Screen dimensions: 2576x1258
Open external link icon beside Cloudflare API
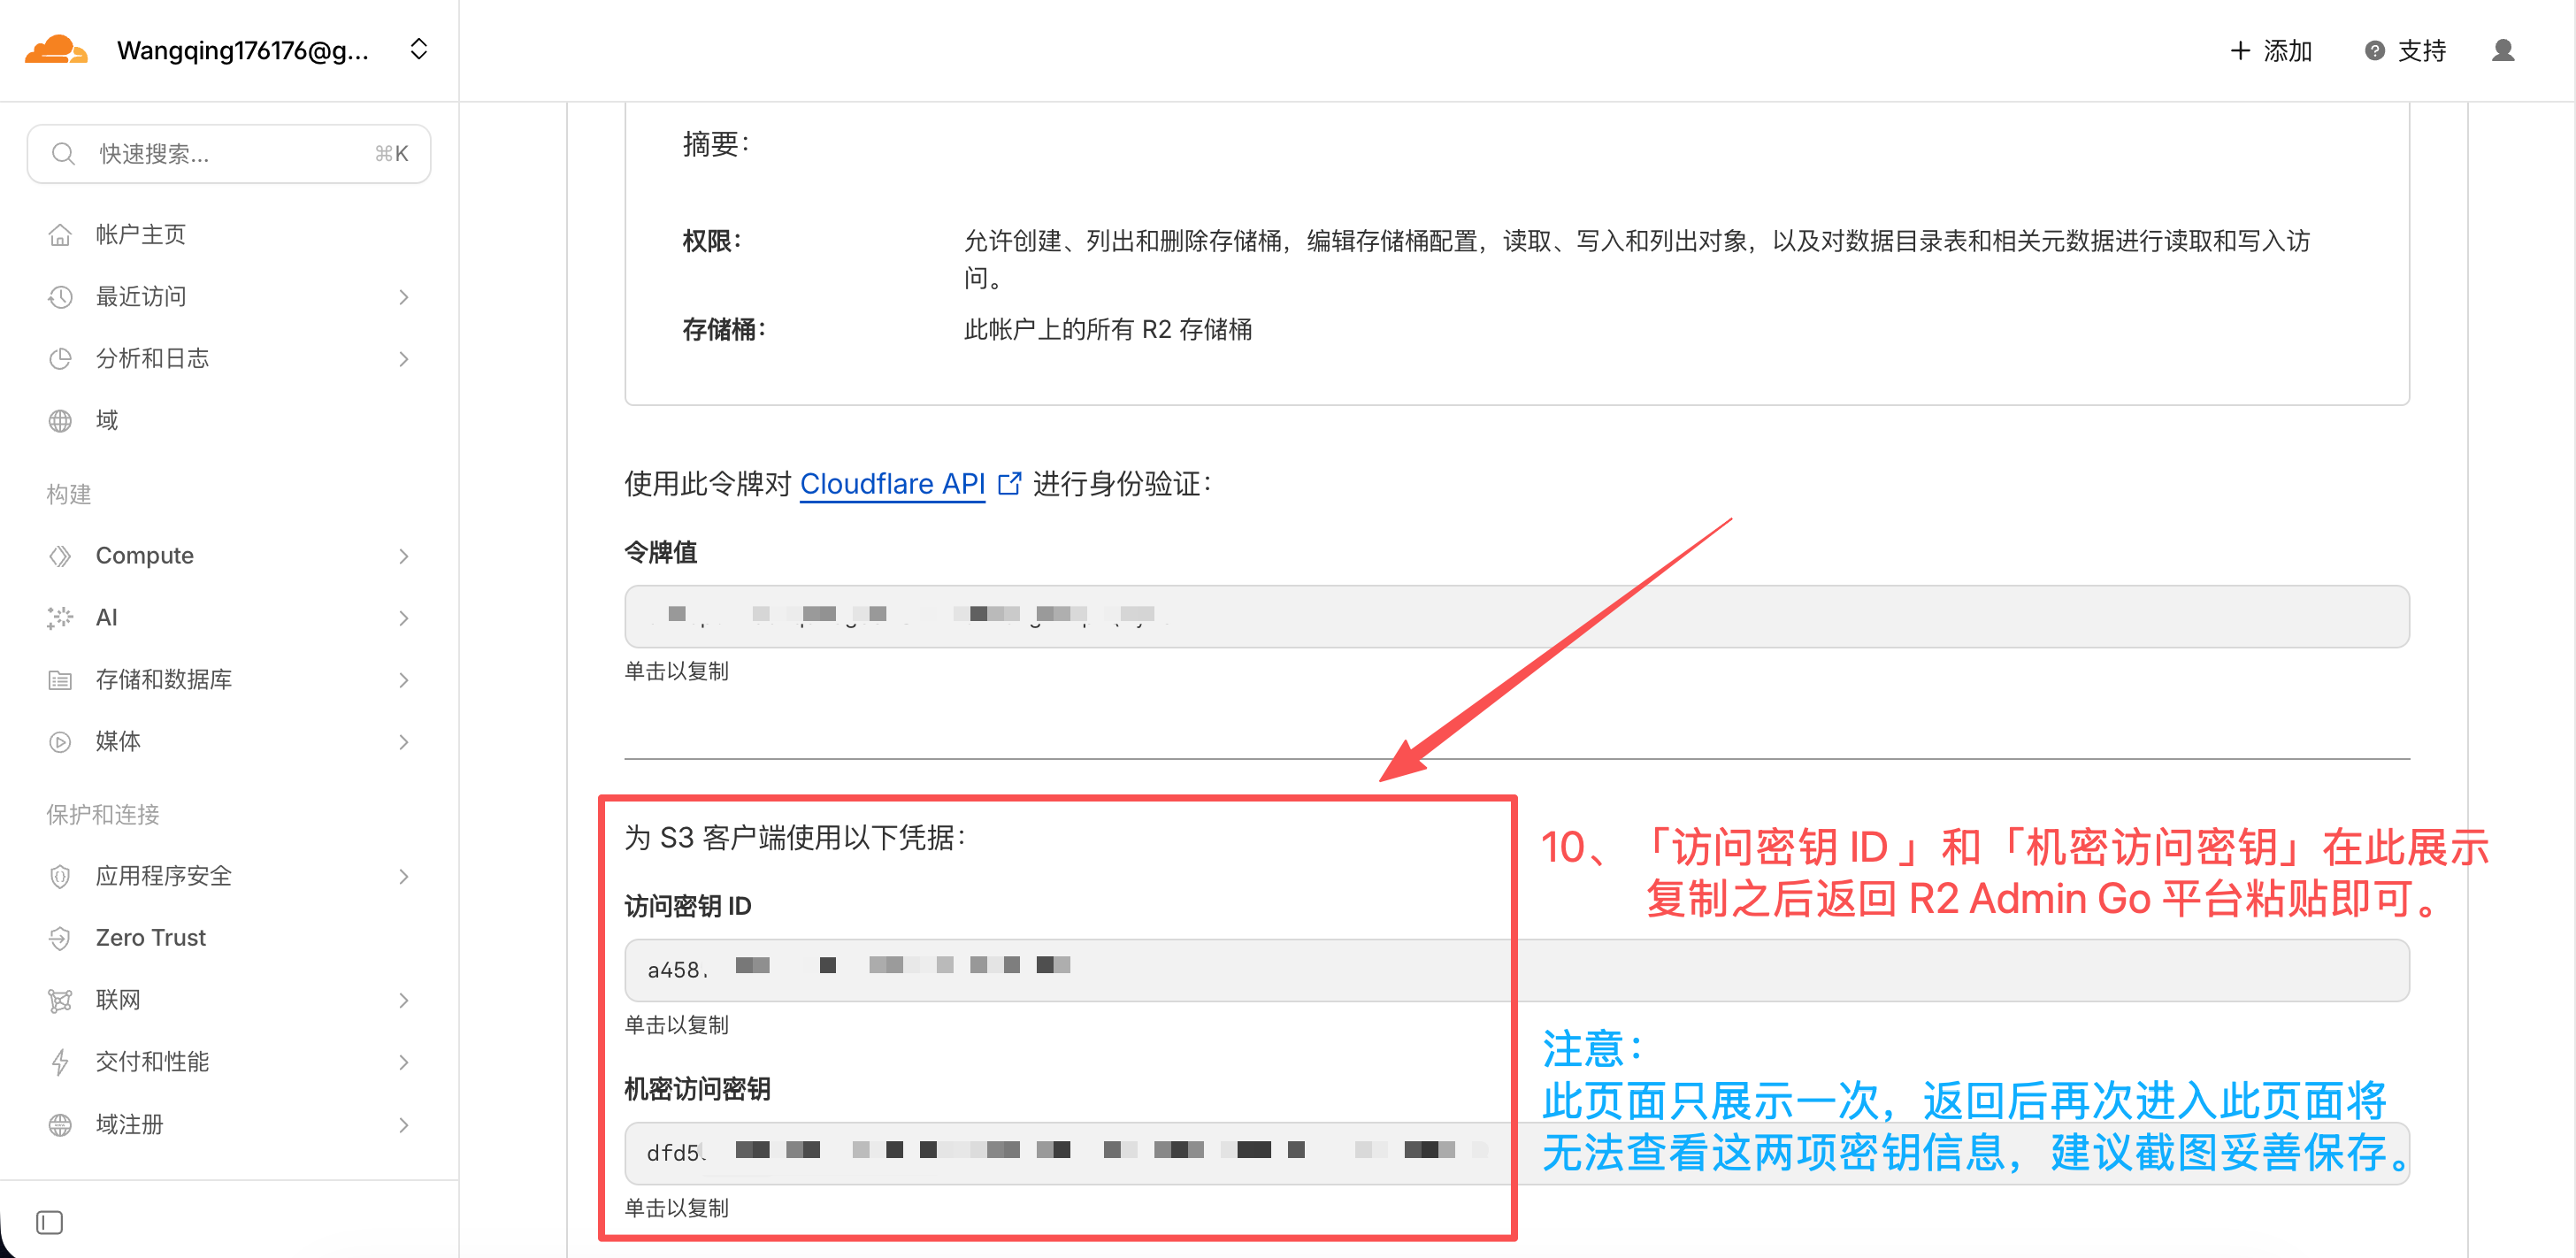(x=1010, y=484)
